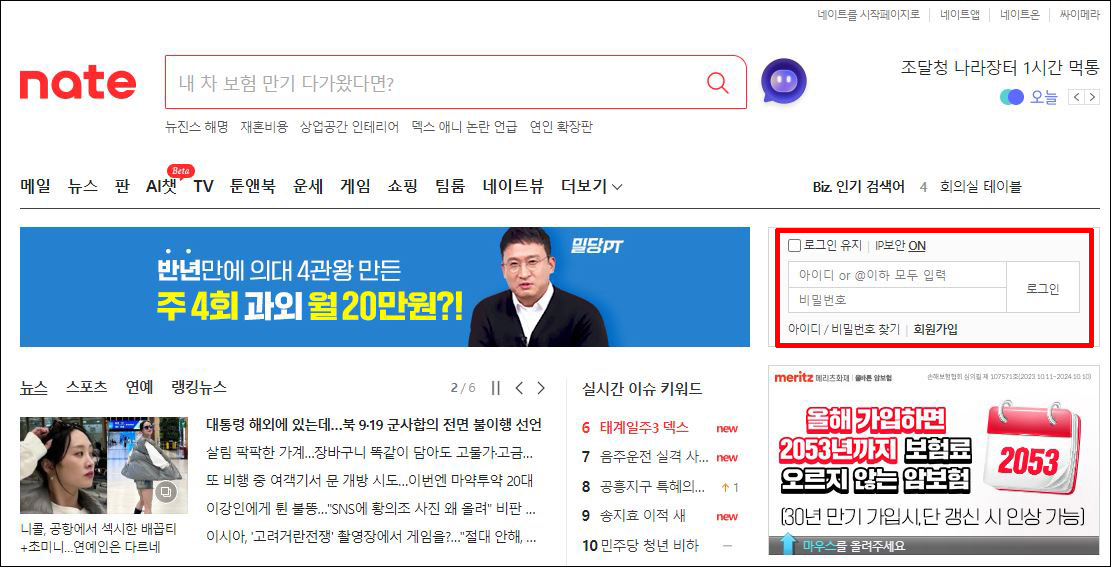Open headline 조달청 나라장터 1시간 먹통
This screenshot has height=567, width=1111.
(x=1000, y=68)
